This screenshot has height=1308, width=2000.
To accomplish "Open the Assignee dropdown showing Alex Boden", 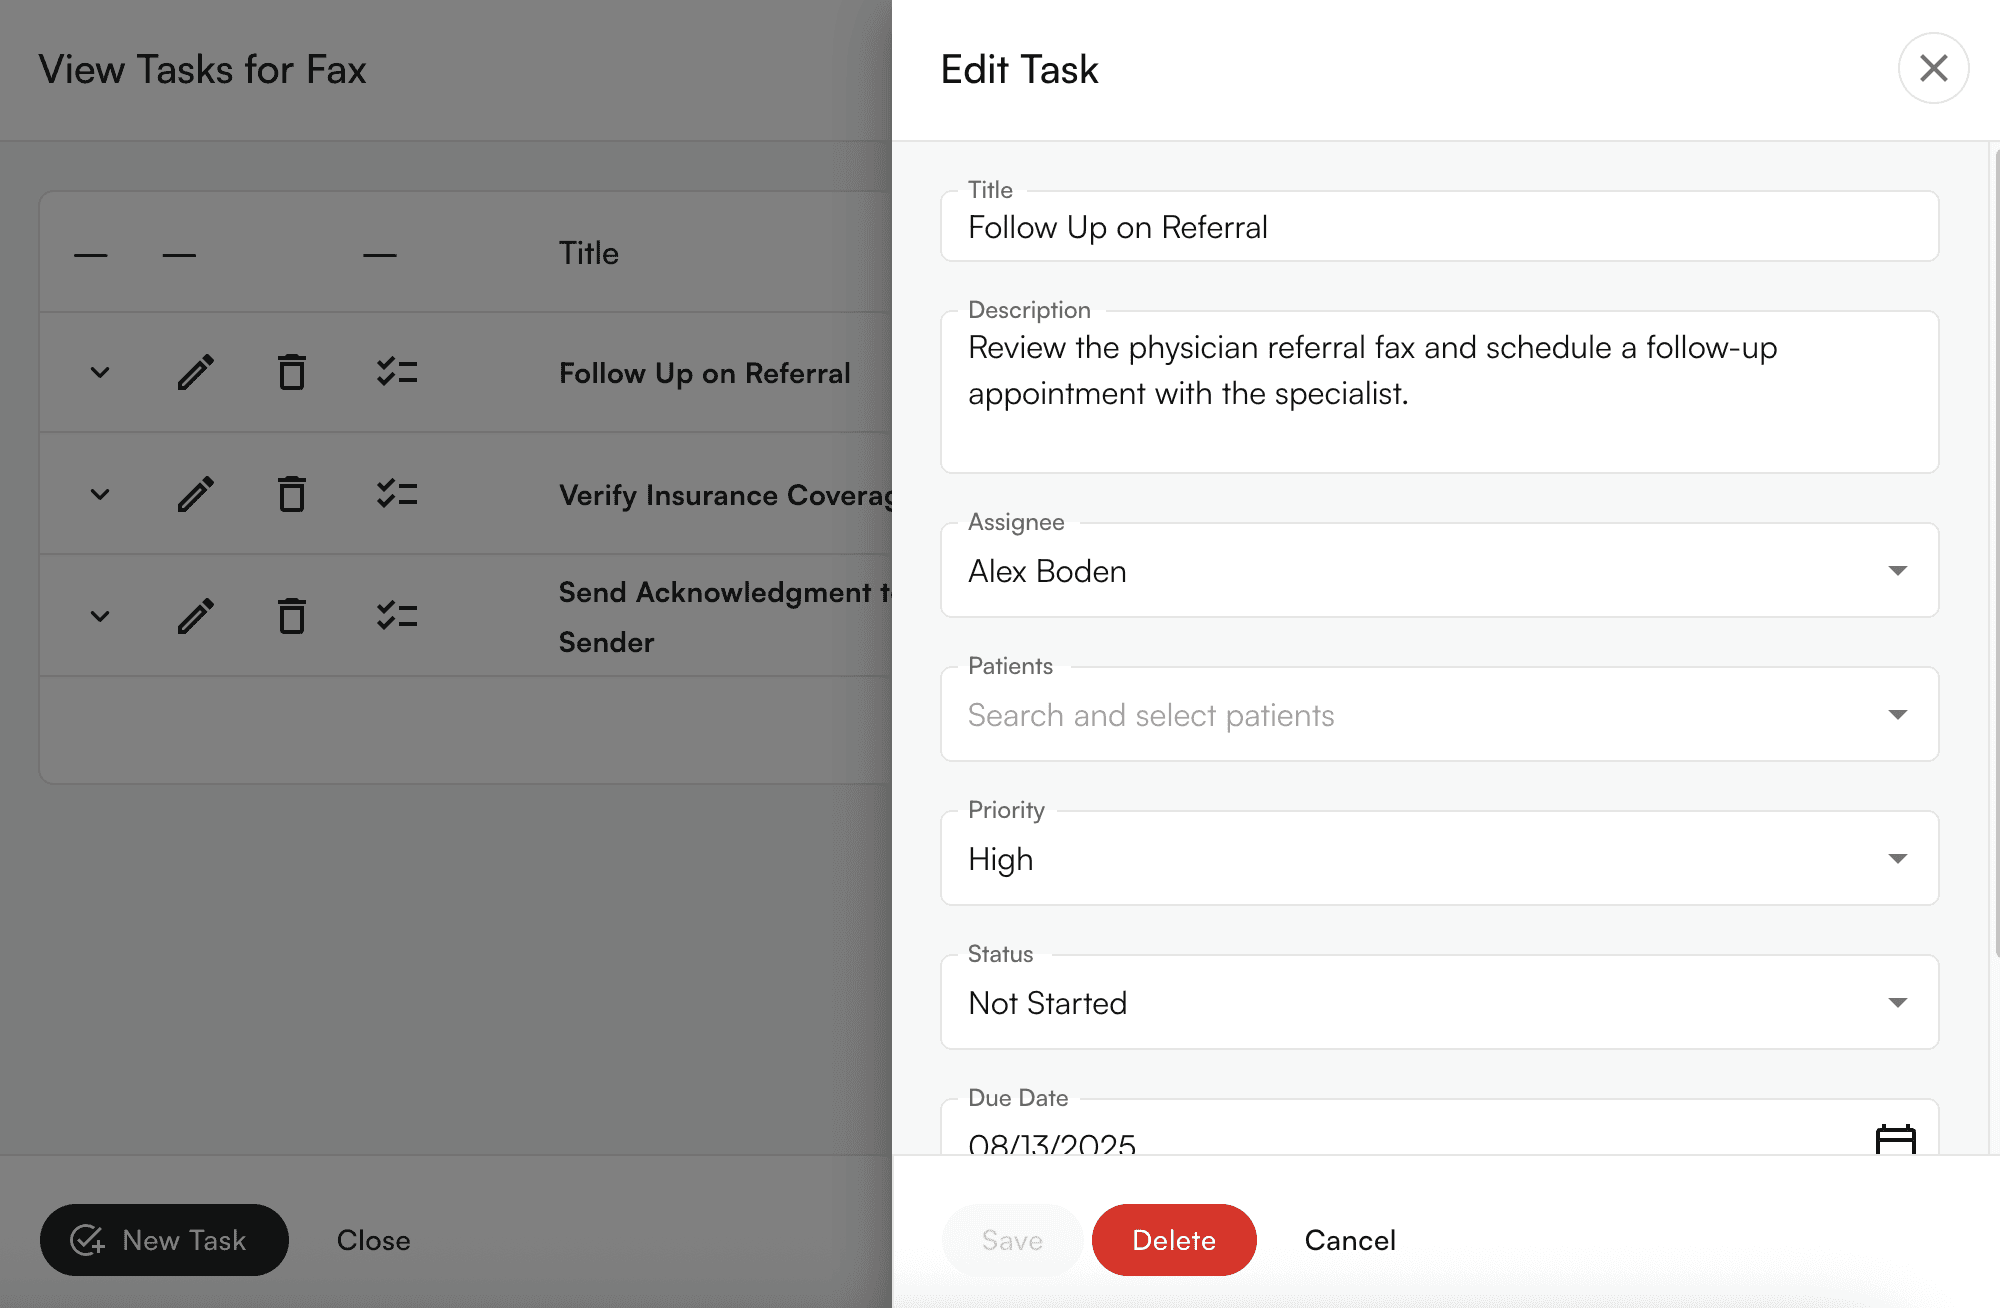I will pos(1438,570).
